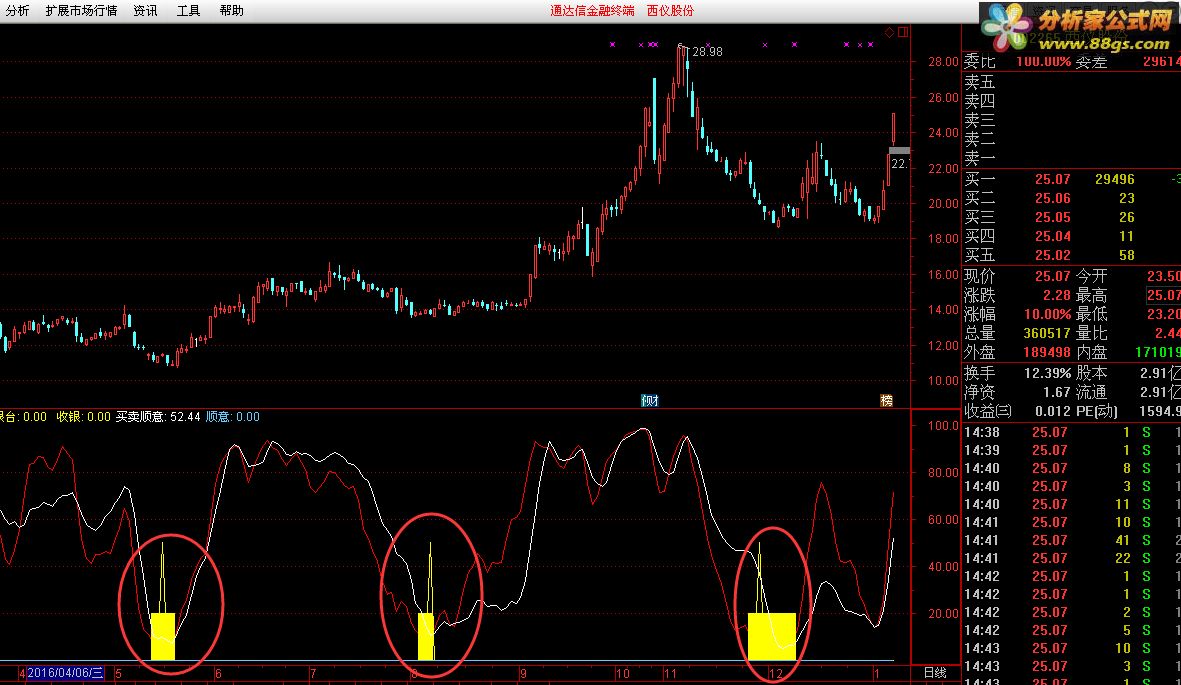Click the blue 预财 marker under the chart

649,400
